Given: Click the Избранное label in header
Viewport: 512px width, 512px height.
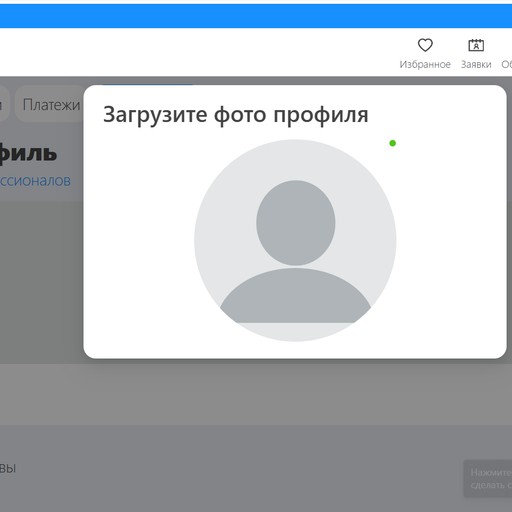Looking at the screenshot, I should [425, 64].
